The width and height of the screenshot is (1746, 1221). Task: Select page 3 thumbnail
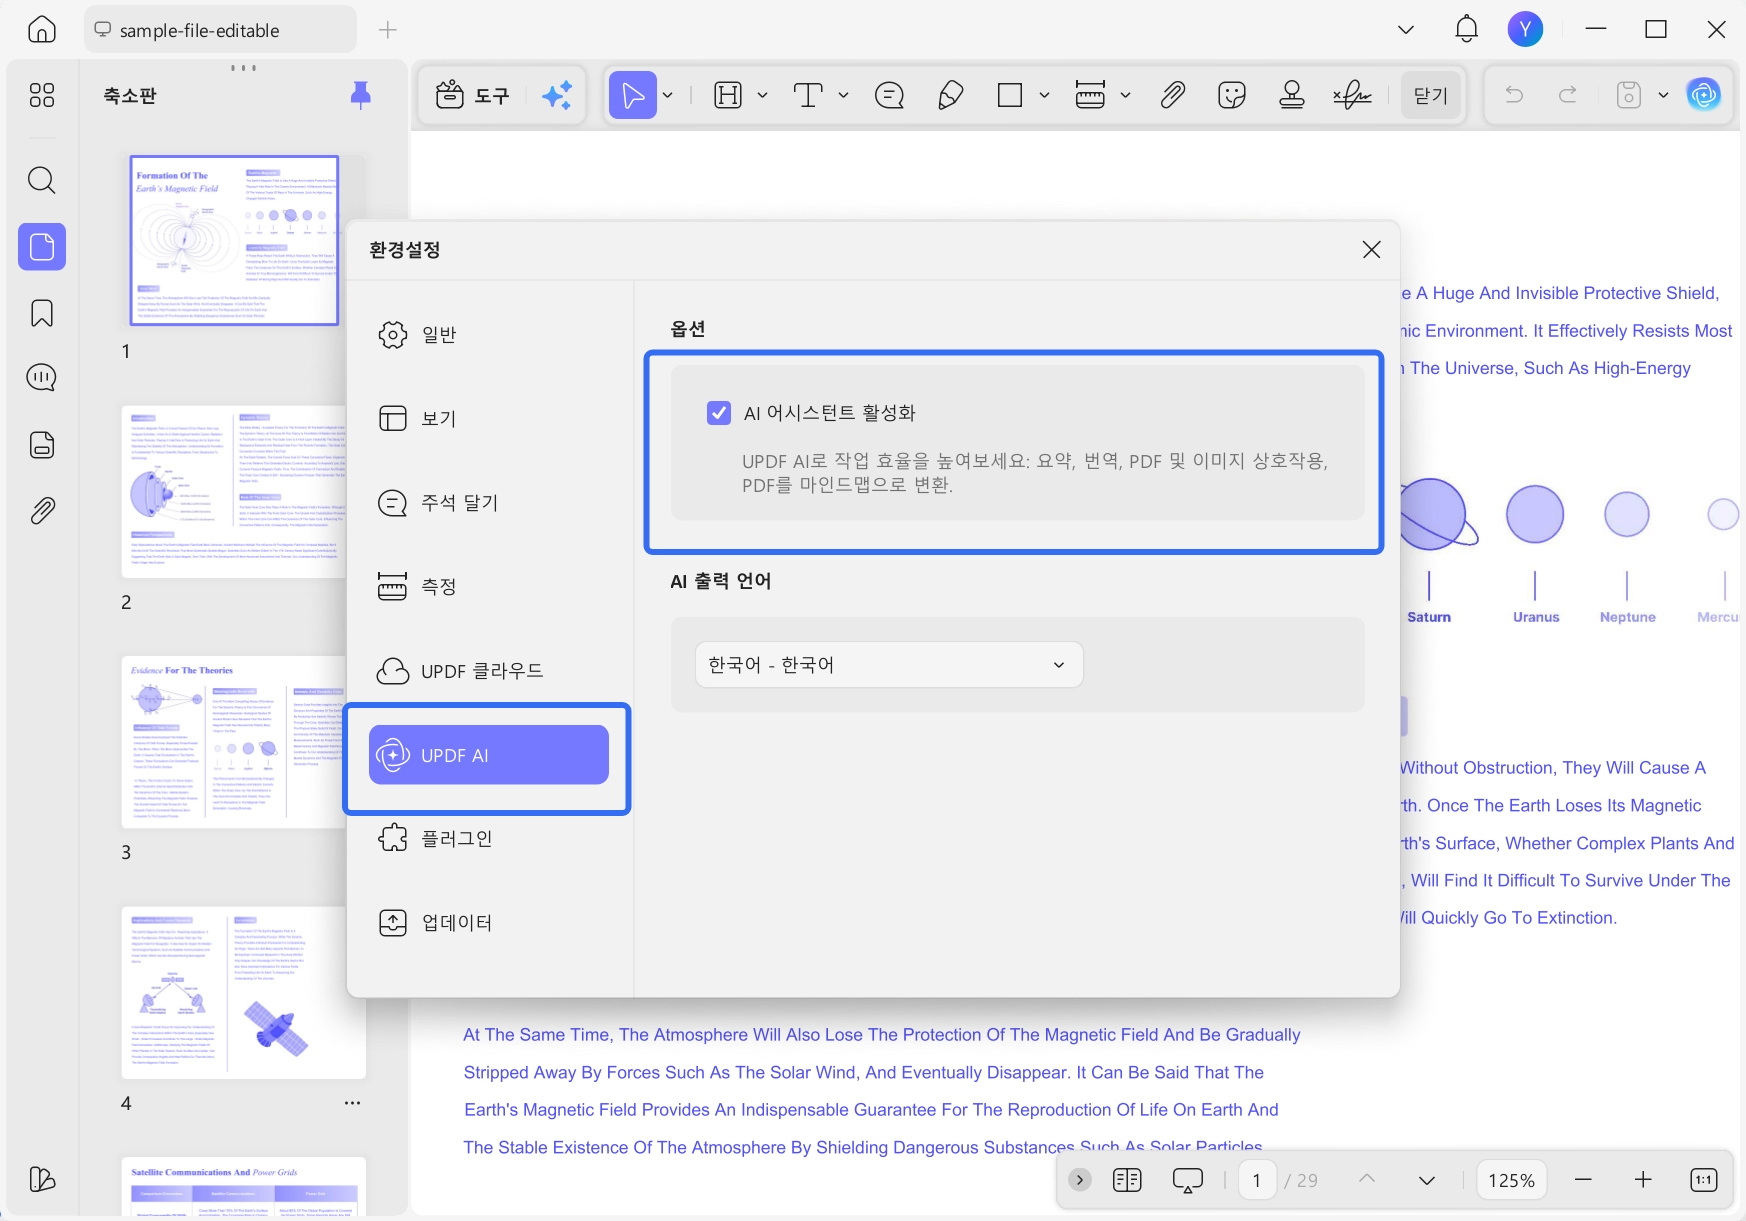[x=234, y=742]
